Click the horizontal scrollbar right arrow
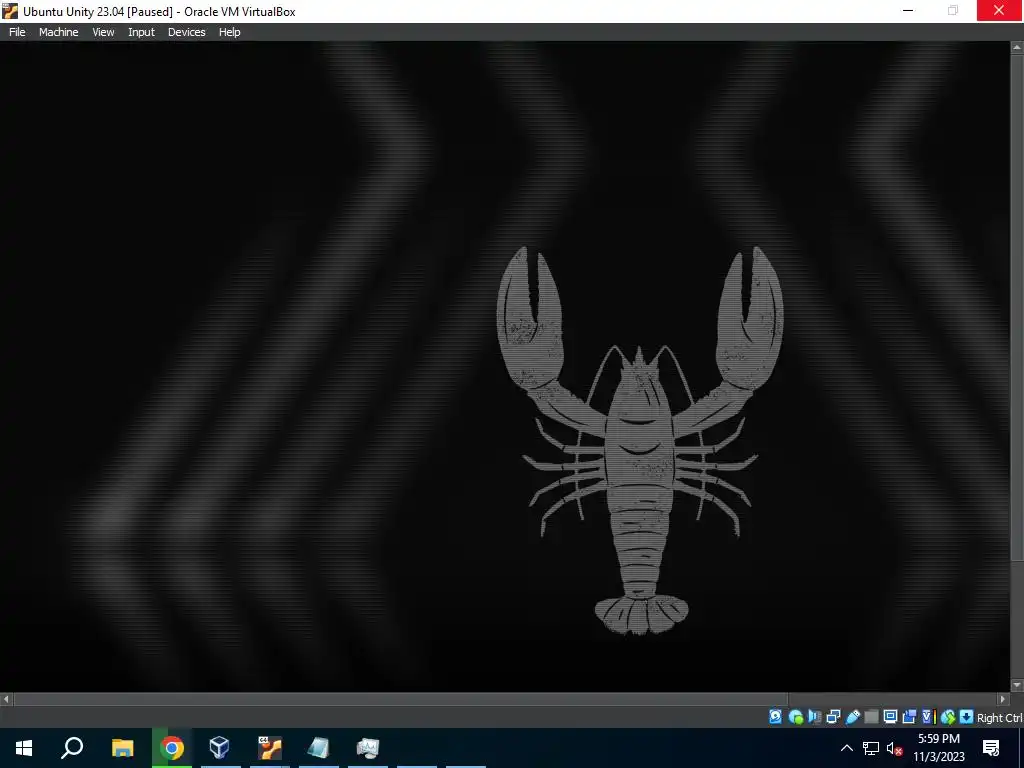The width and height of the screenshot is (1024, 768). tap(1004, 699)
